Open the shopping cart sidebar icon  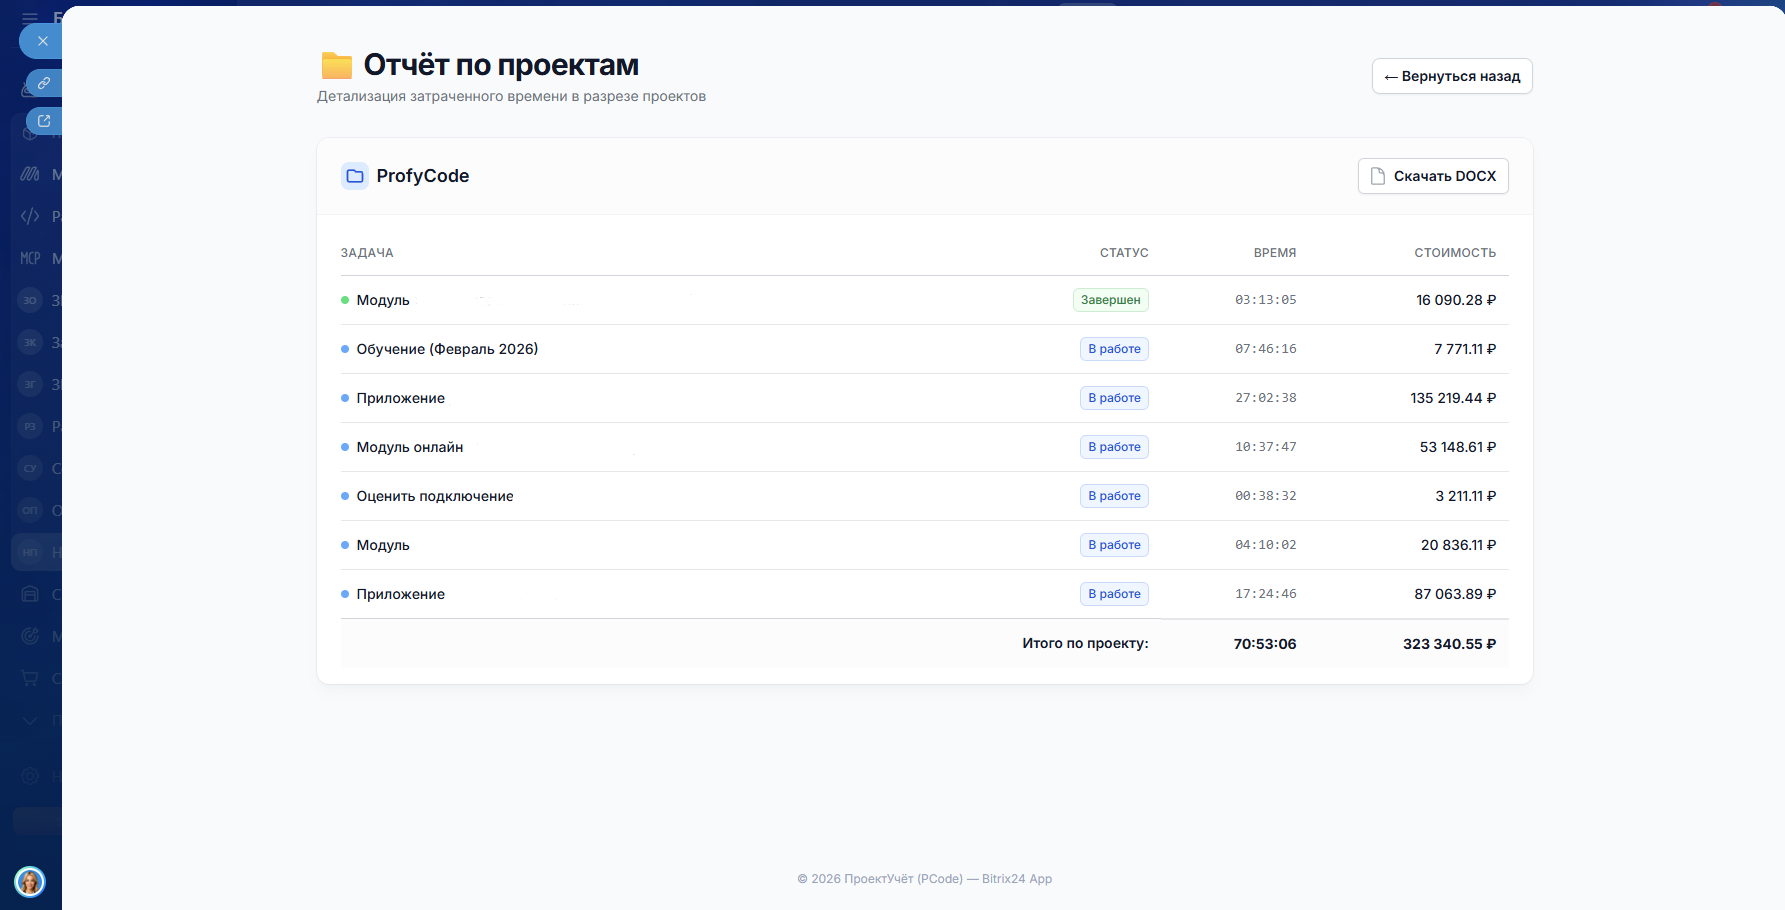pyautogui.click(x=30, y=678)
